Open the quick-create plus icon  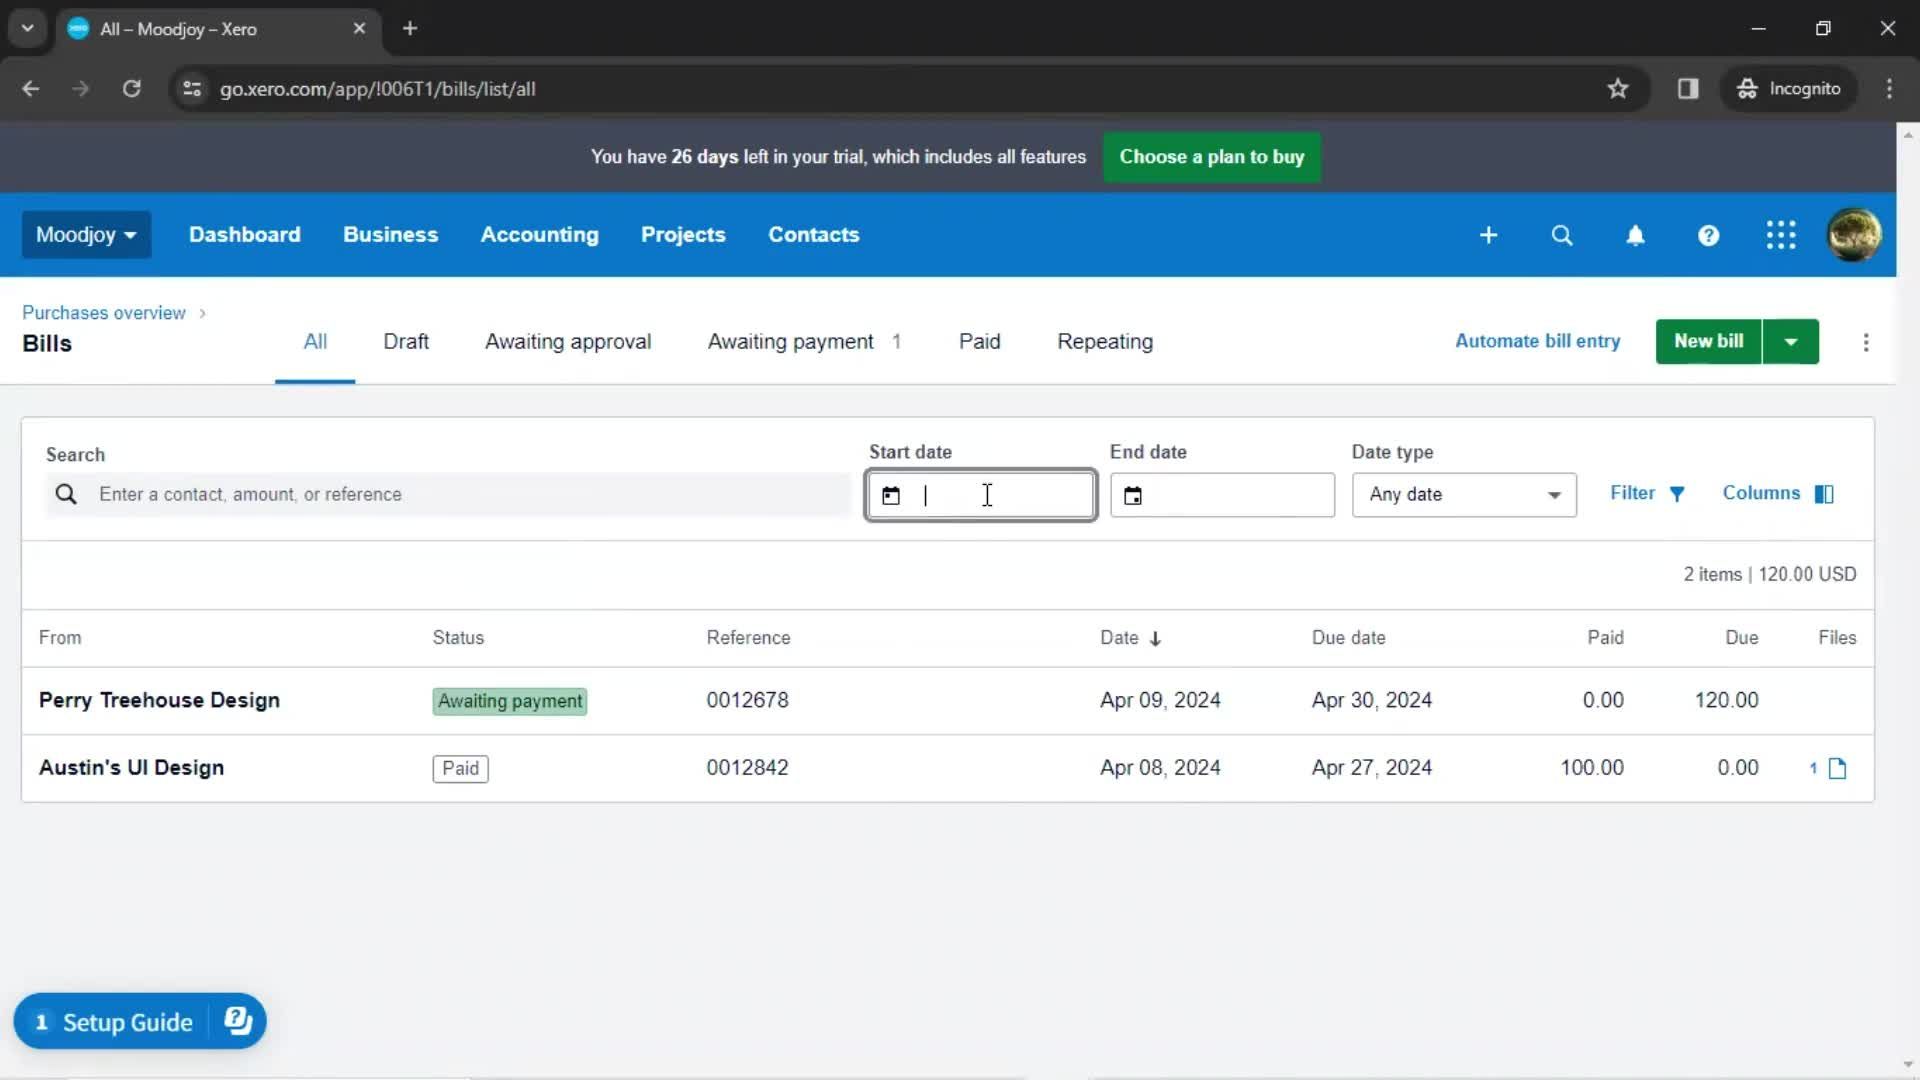[x=1488, y=235]
